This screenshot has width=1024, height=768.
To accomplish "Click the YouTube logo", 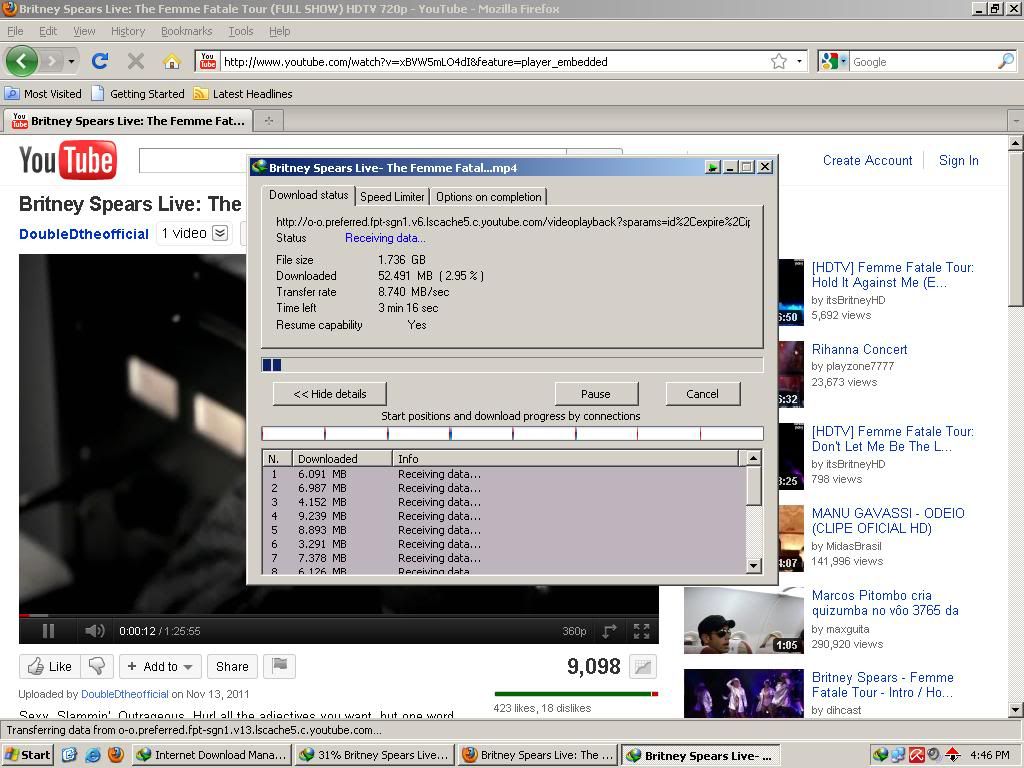I will pyautogui.click(x=68, y=160).
